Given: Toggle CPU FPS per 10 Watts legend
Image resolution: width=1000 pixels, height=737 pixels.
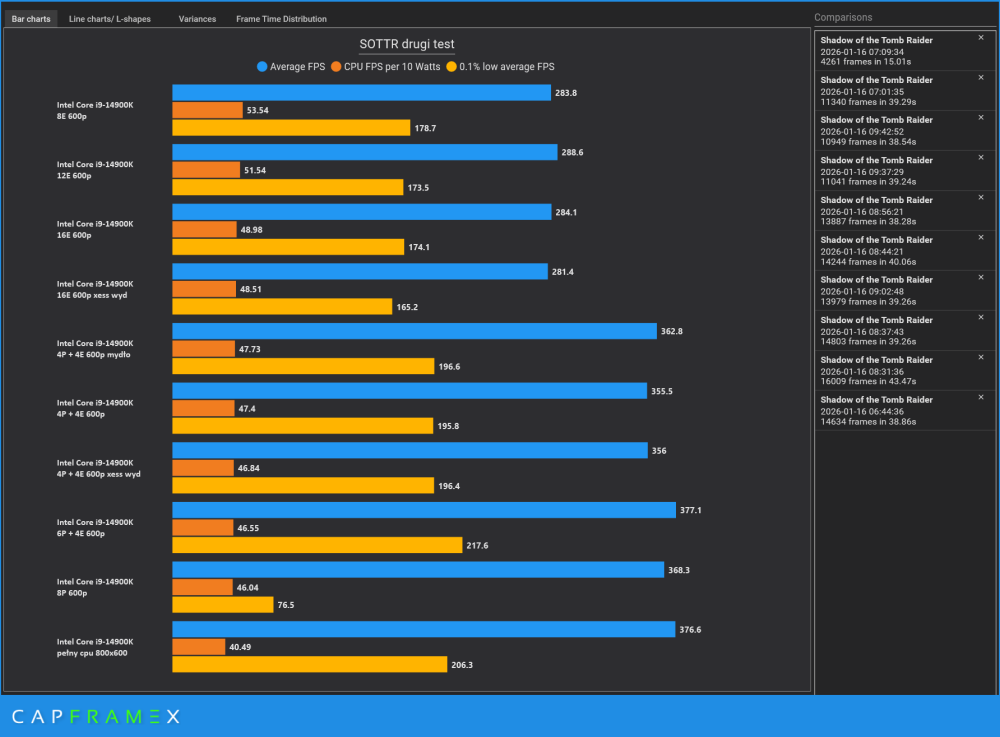Looking at the screenshot, I should tap(386, 67).
